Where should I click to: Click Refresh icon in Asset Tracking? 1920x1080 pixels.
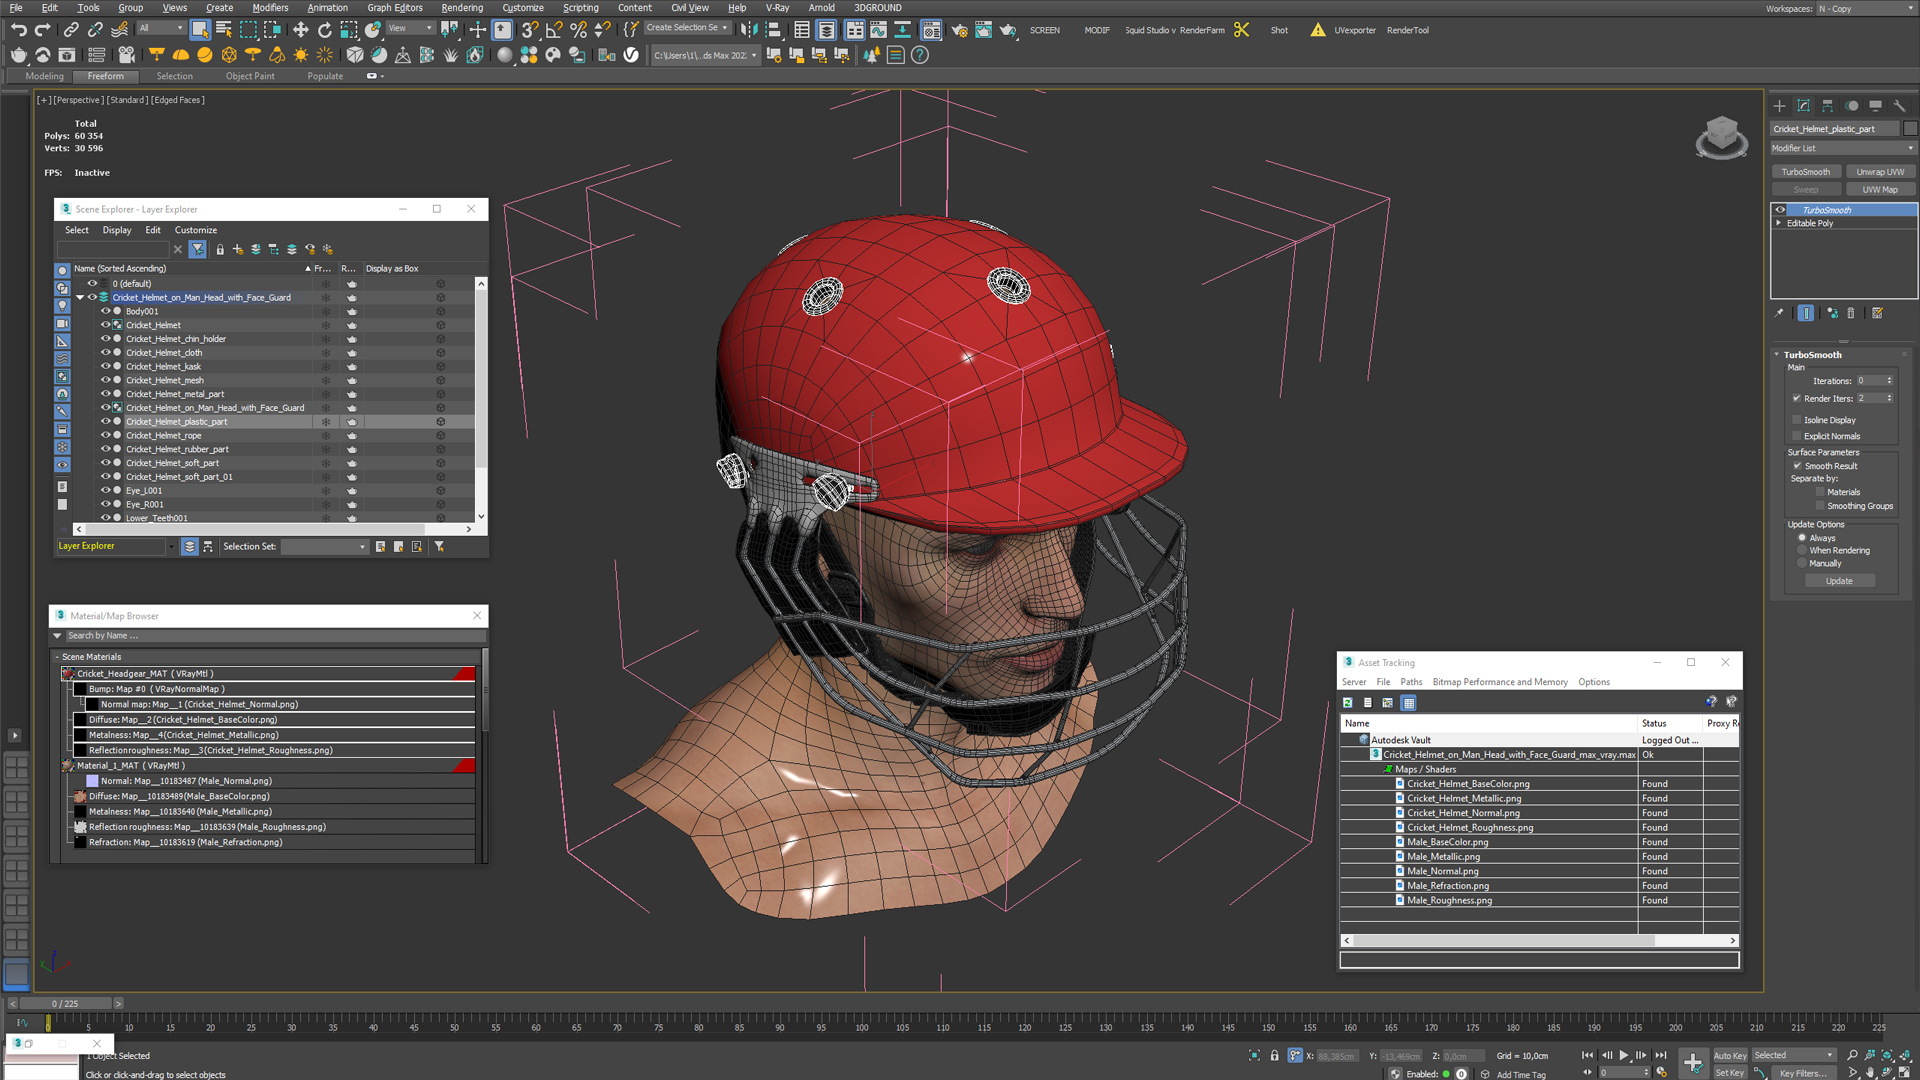point(1348,703)
